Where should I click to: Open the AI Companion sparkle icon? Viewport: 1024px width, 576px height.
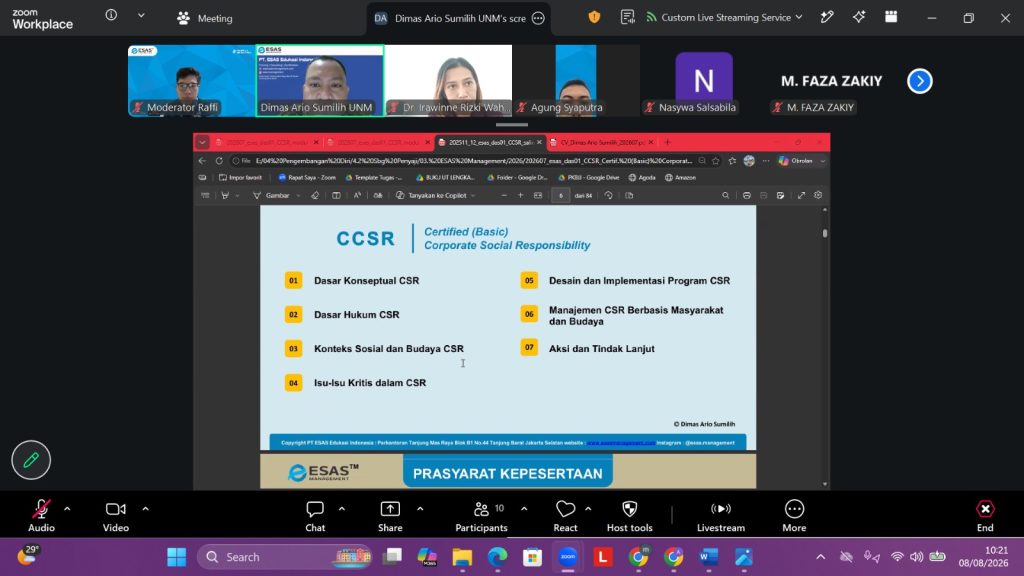coord(859,18)
